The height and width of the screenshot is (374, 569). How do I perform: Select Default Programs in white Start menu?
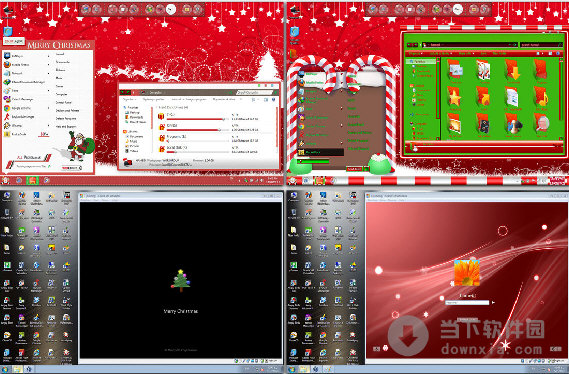pos(66,119)
